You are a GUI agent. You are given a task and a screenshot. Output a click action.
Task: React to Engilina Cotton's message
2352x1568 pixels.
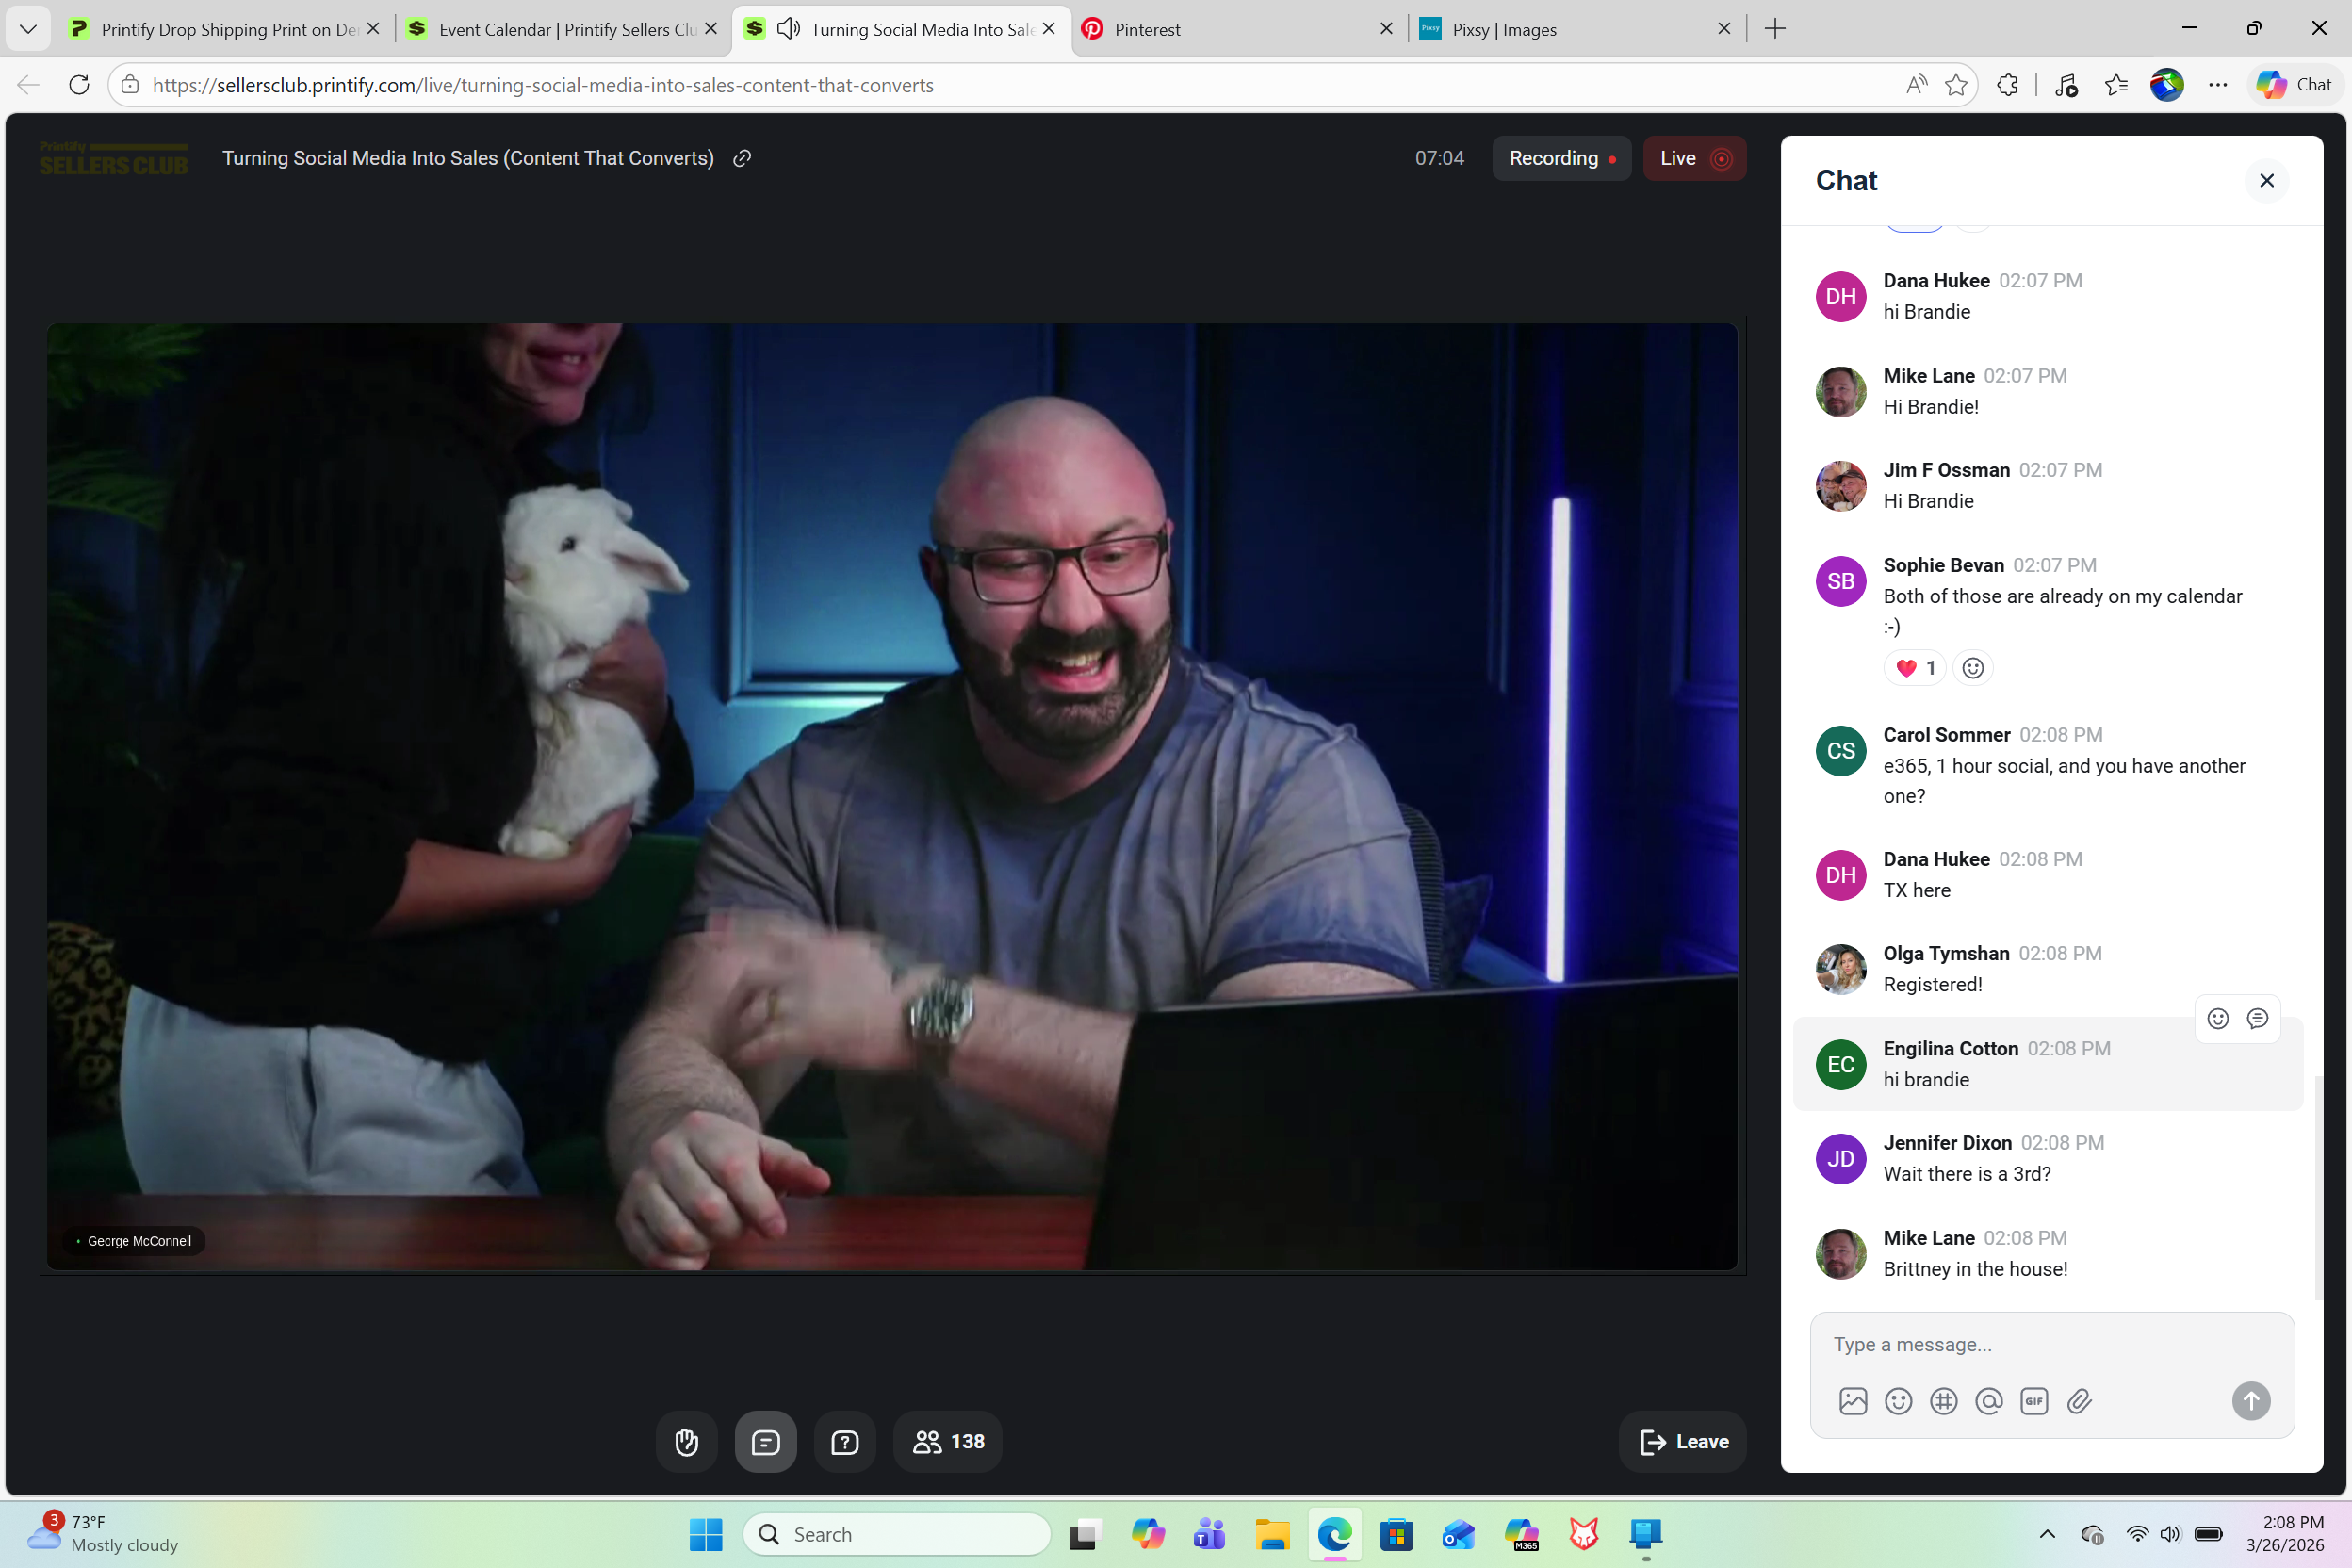click(x=2217, y=1018)
